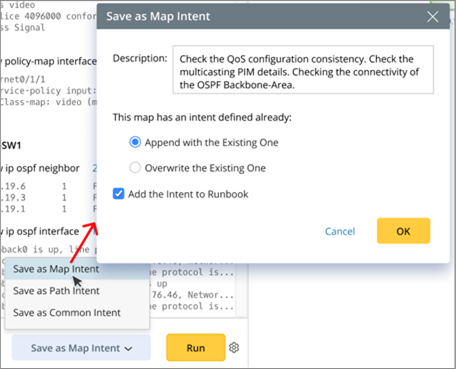Expand the Save as Map Intent dropdown button

coord(81,348)
